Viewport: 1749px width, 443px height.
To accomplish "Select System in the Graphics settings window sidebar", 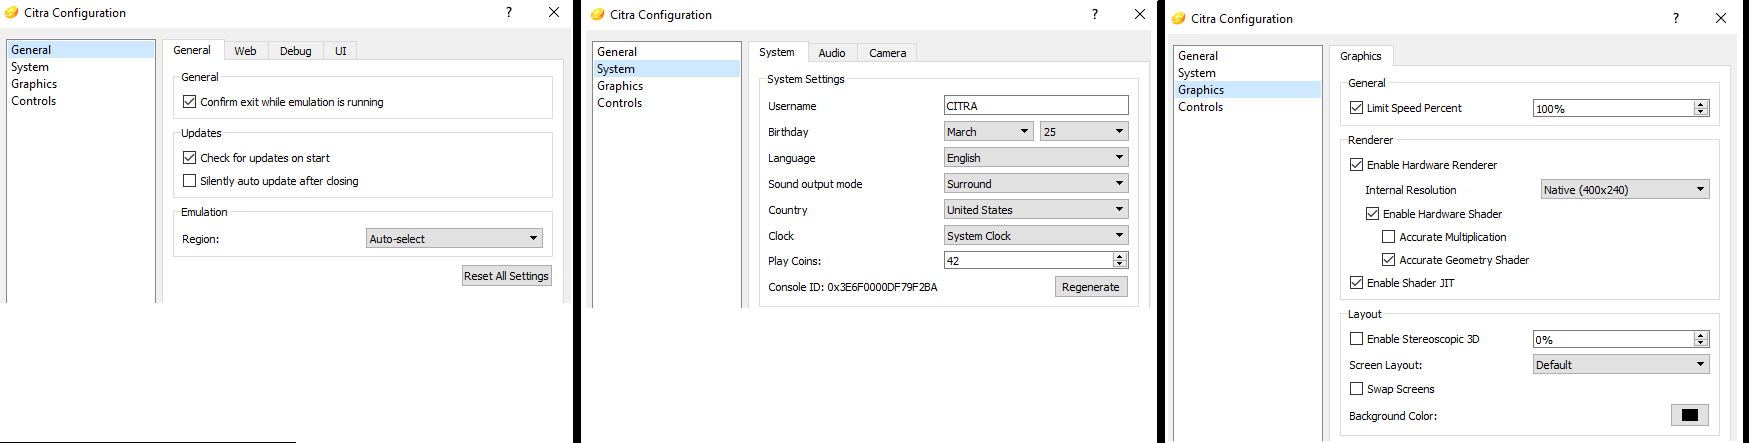I will click(x=1247, y=73).
